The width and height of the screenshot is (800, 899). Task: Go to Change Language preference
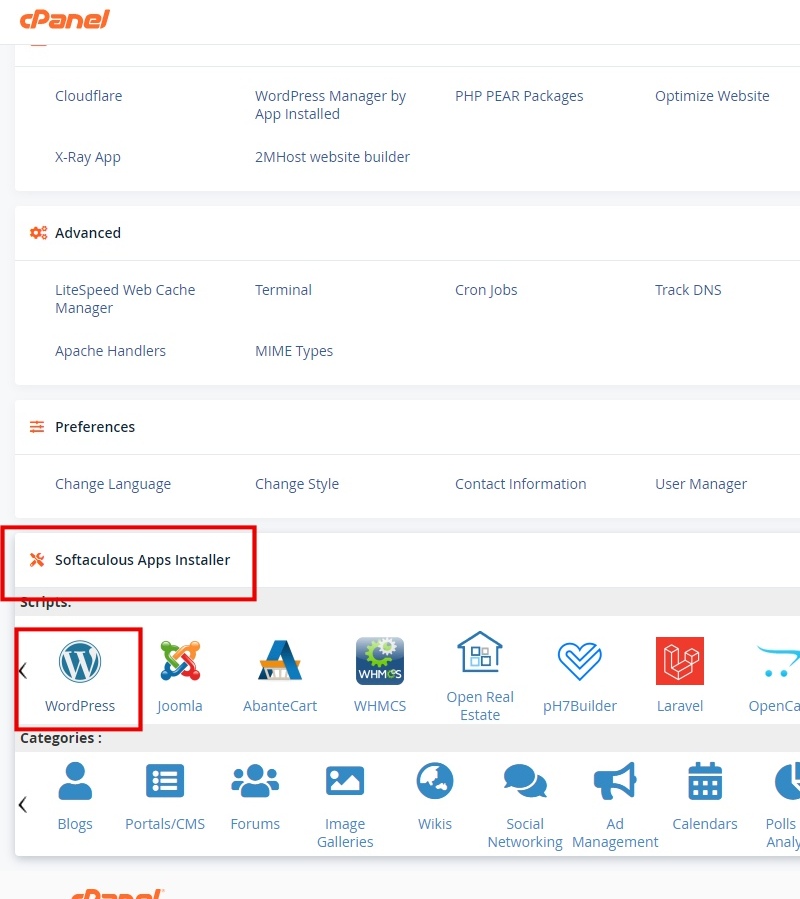[113, 484]
